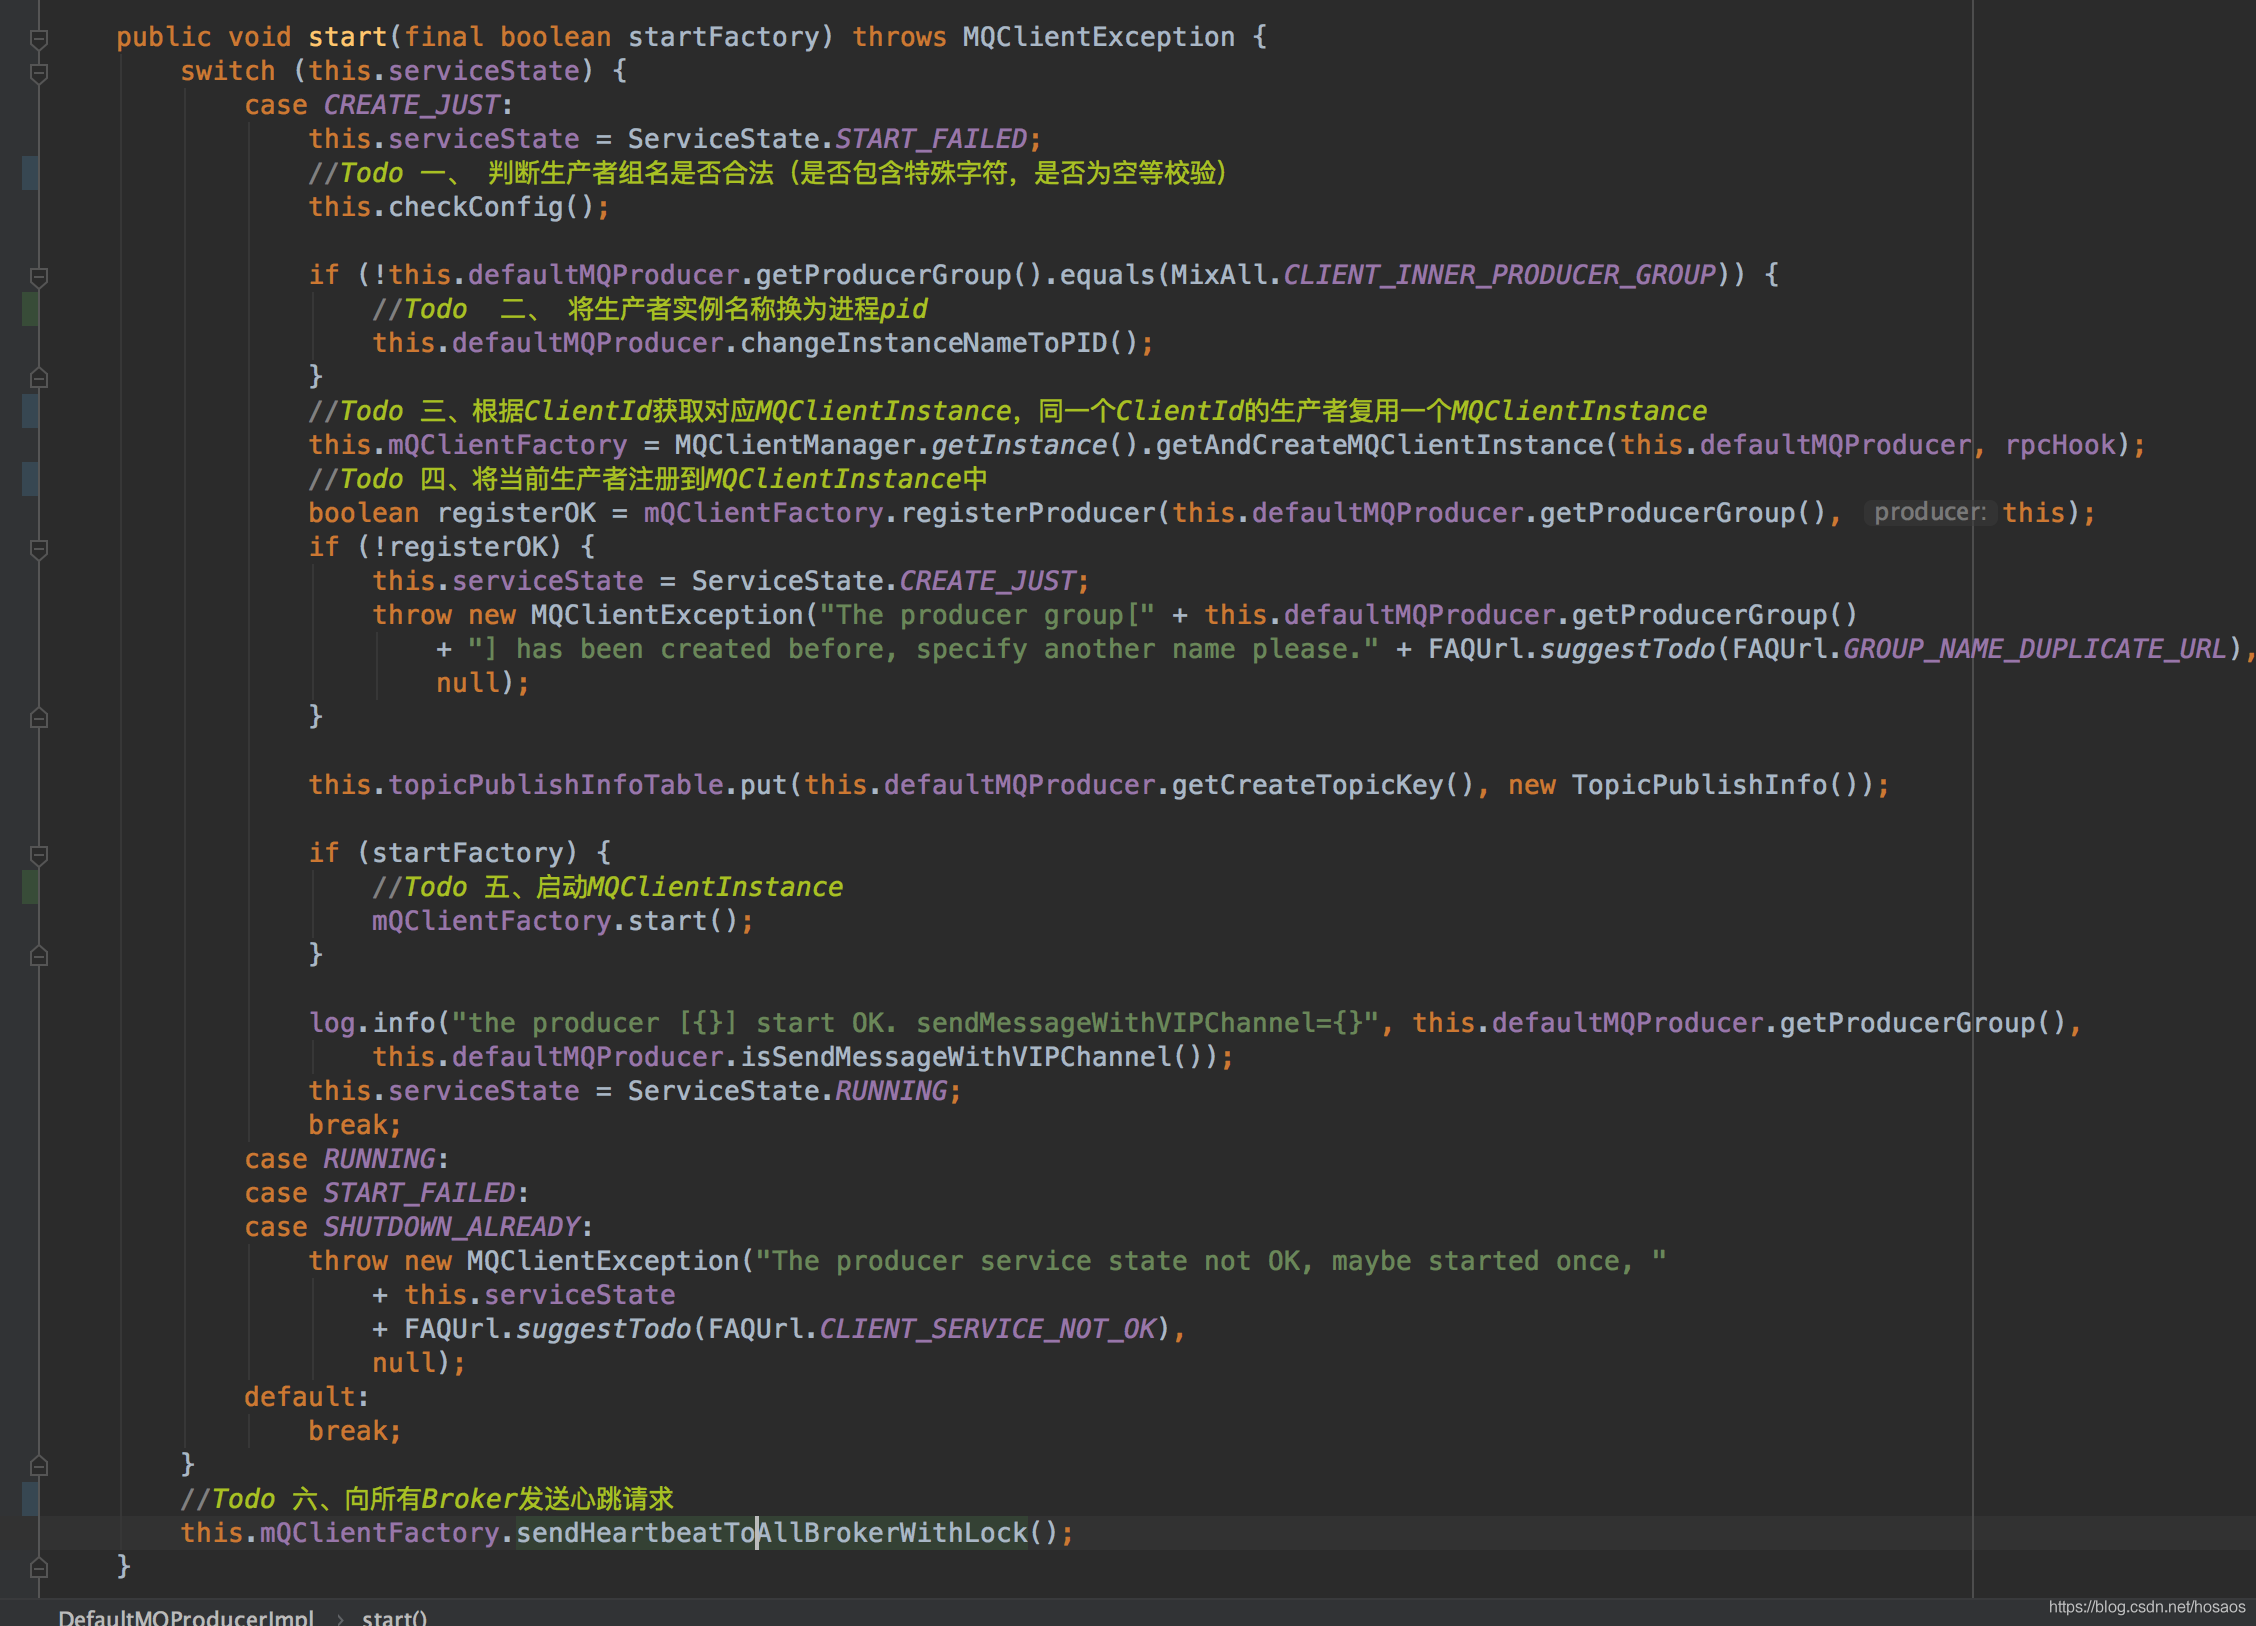
Task: Click green gutter marker beside 启动MQClientInstance comment
Action: [30, 887]
